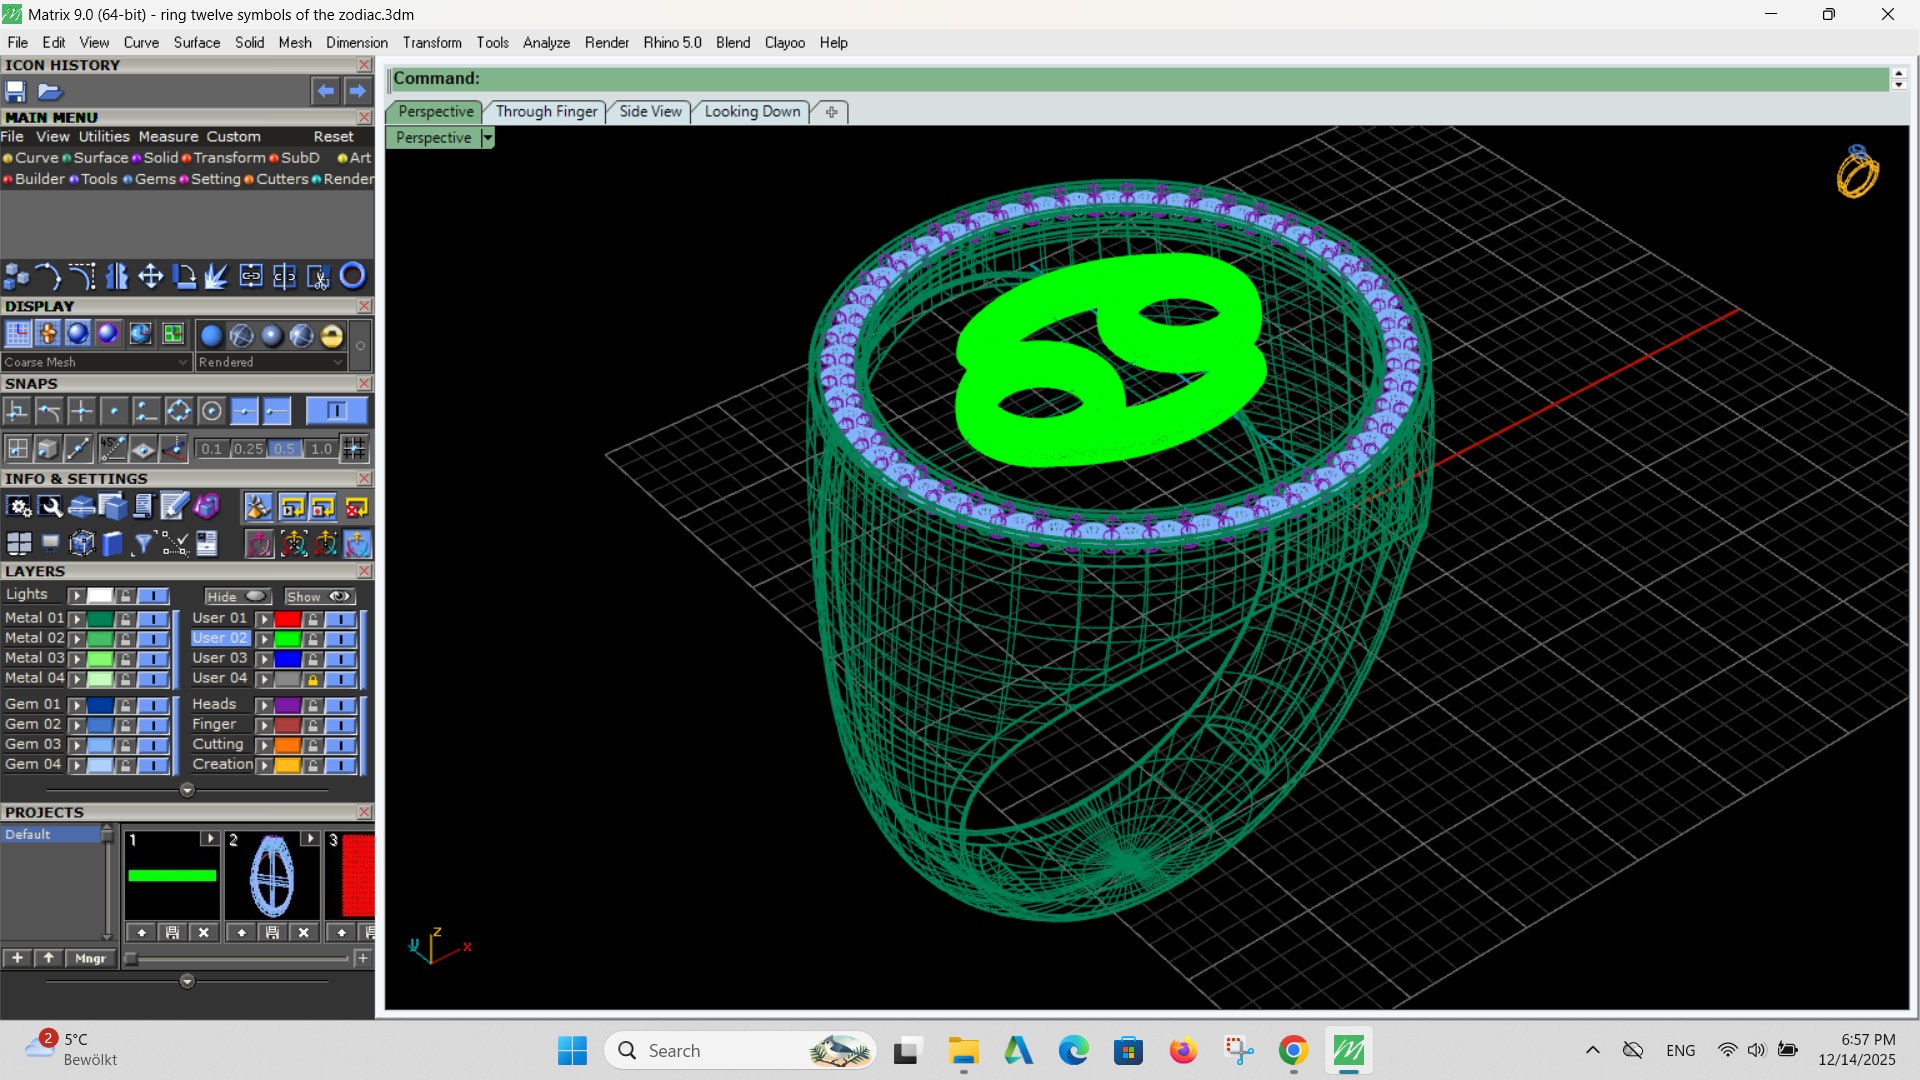Viewport: 1920px width, 1080px height.
Task: Open Google Chrome from the taskbar
Action: tap(1293, 1051)
